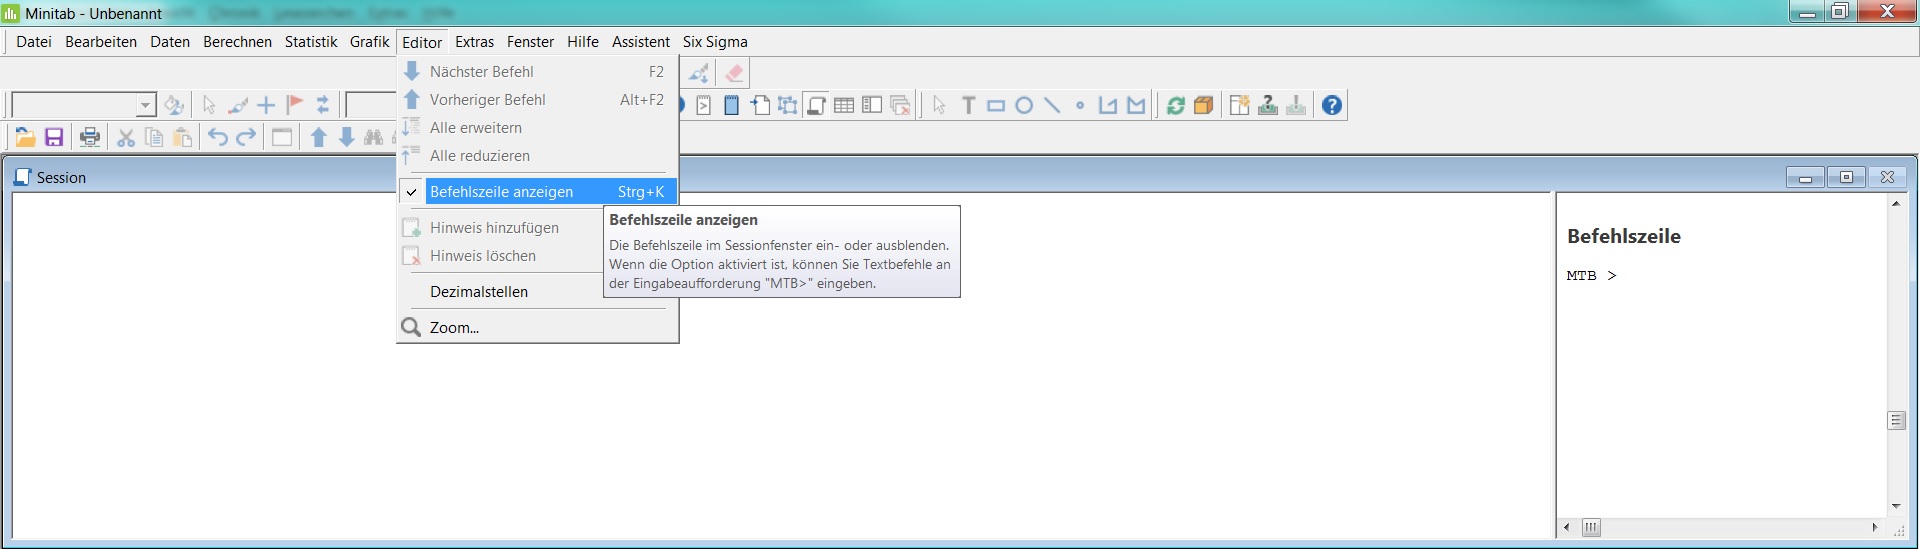1920x549 pixels.
Task: Open the Assistent menu
Action: [641, 42]
